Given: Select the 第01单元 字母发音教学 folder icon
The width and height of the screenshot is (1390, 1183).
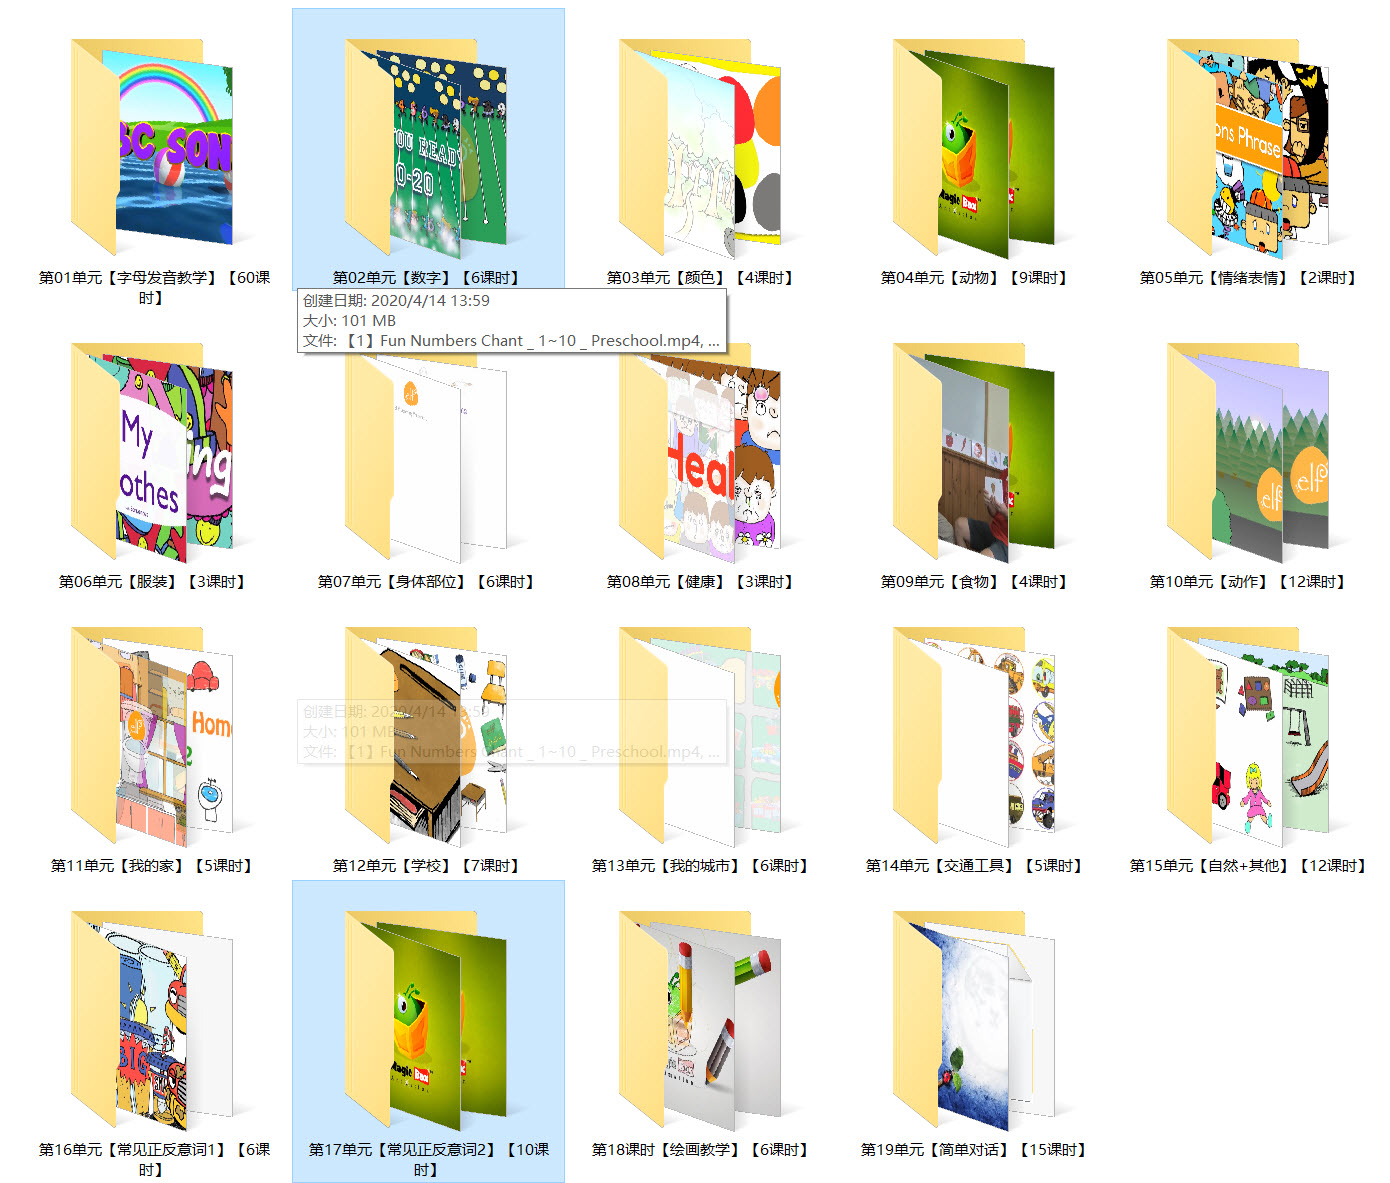Looking at the screenshot, I should tap(152, 148).
